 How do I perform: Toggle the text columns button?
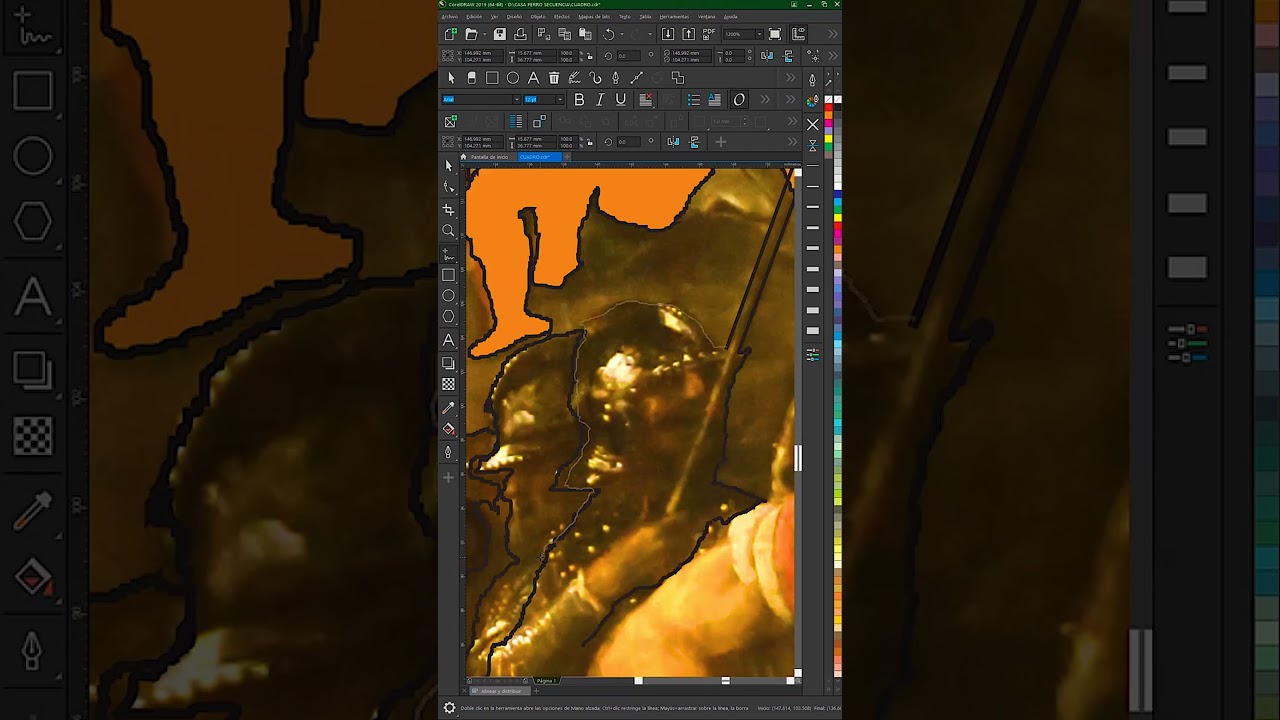coord(515,121)
